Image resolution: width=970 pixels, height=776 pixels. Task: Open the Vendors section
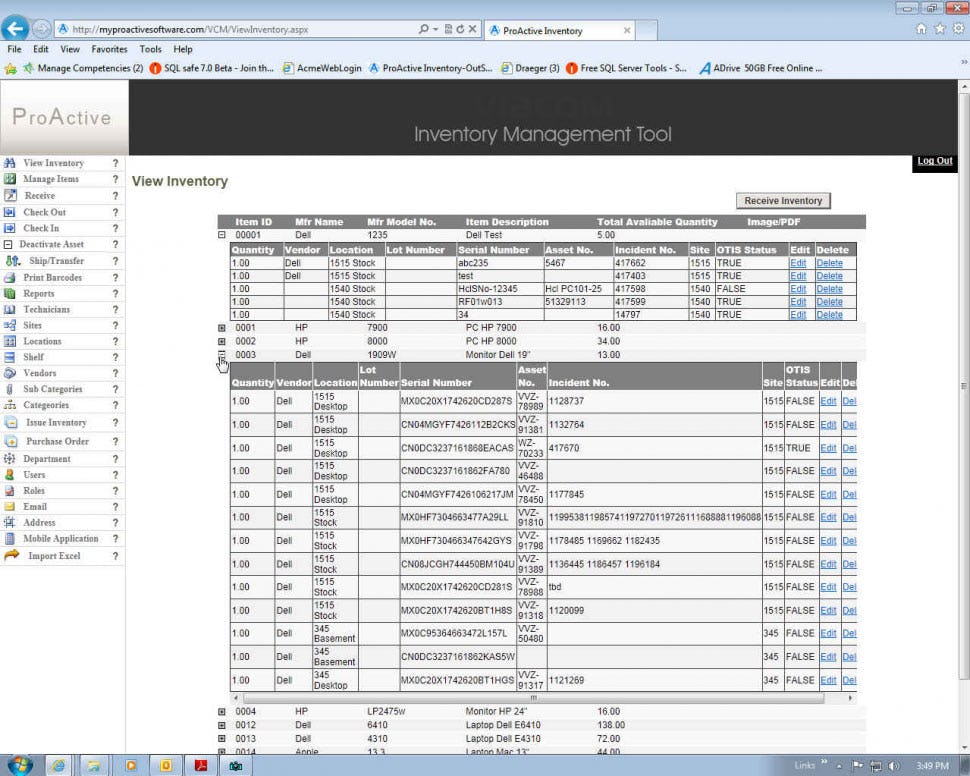click(x=40, y=373)
